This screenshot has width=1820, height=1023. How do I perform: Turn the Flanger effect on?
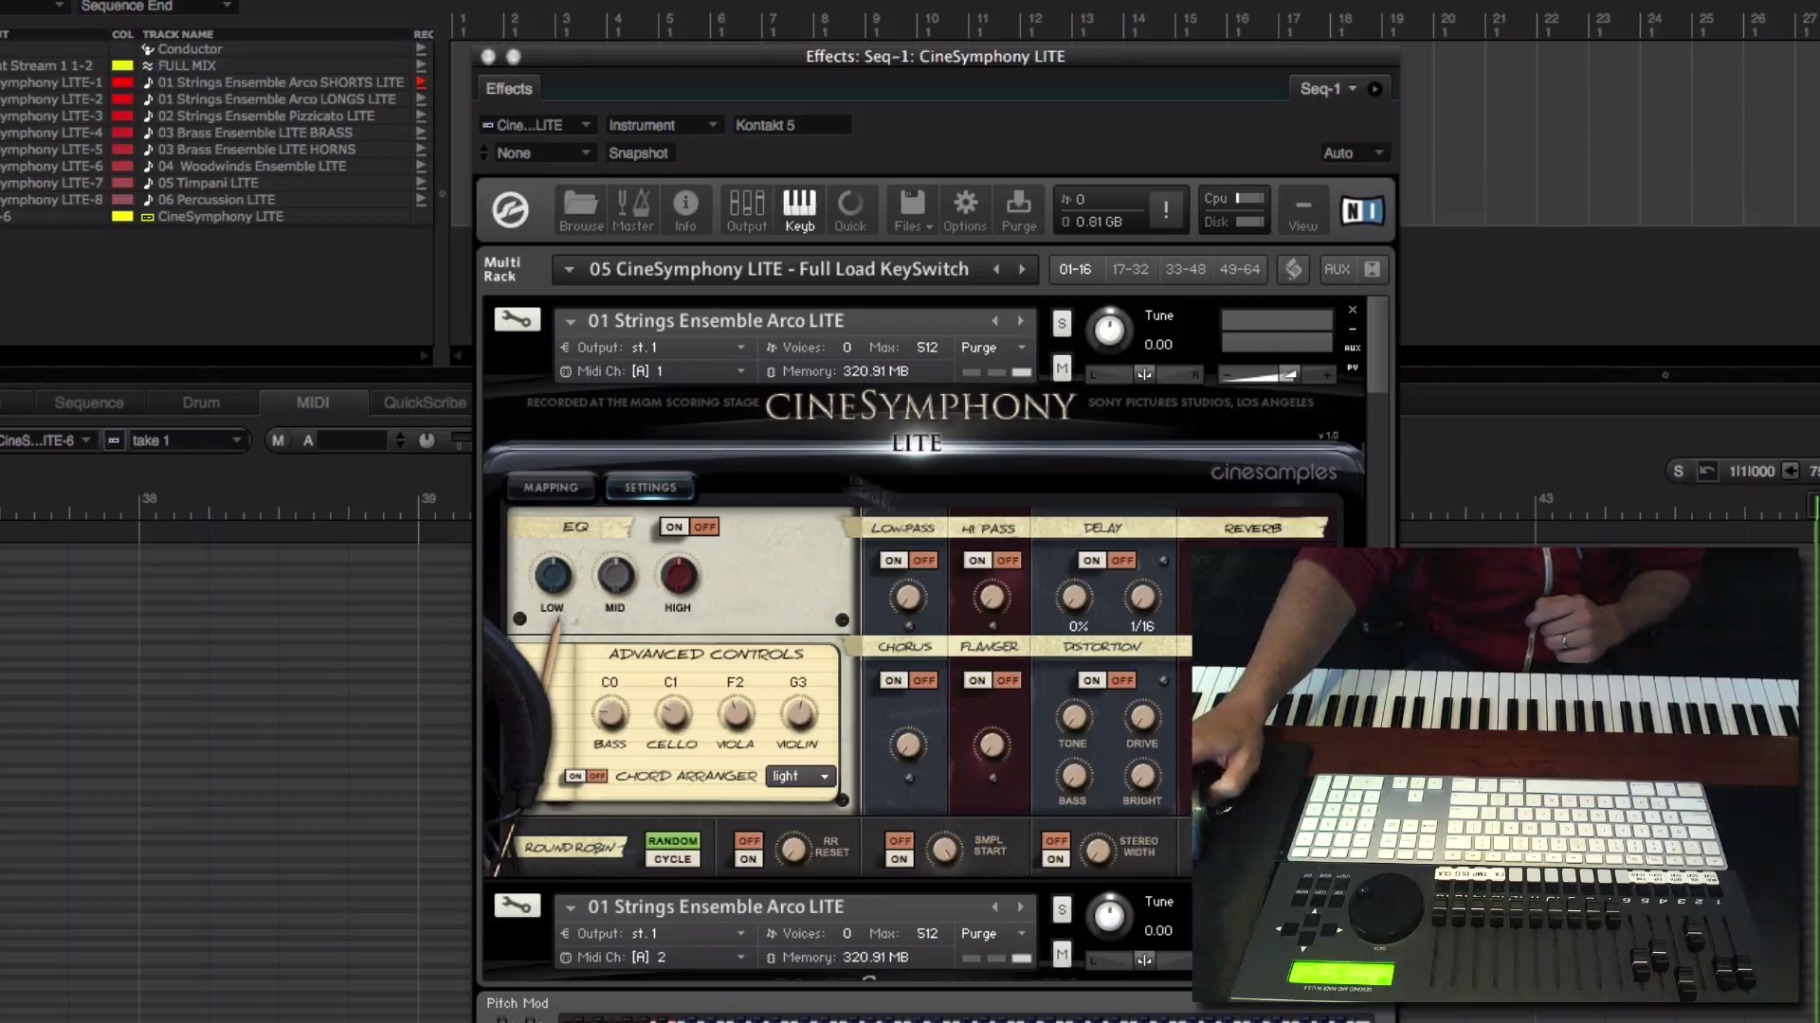tap(977, 680)
